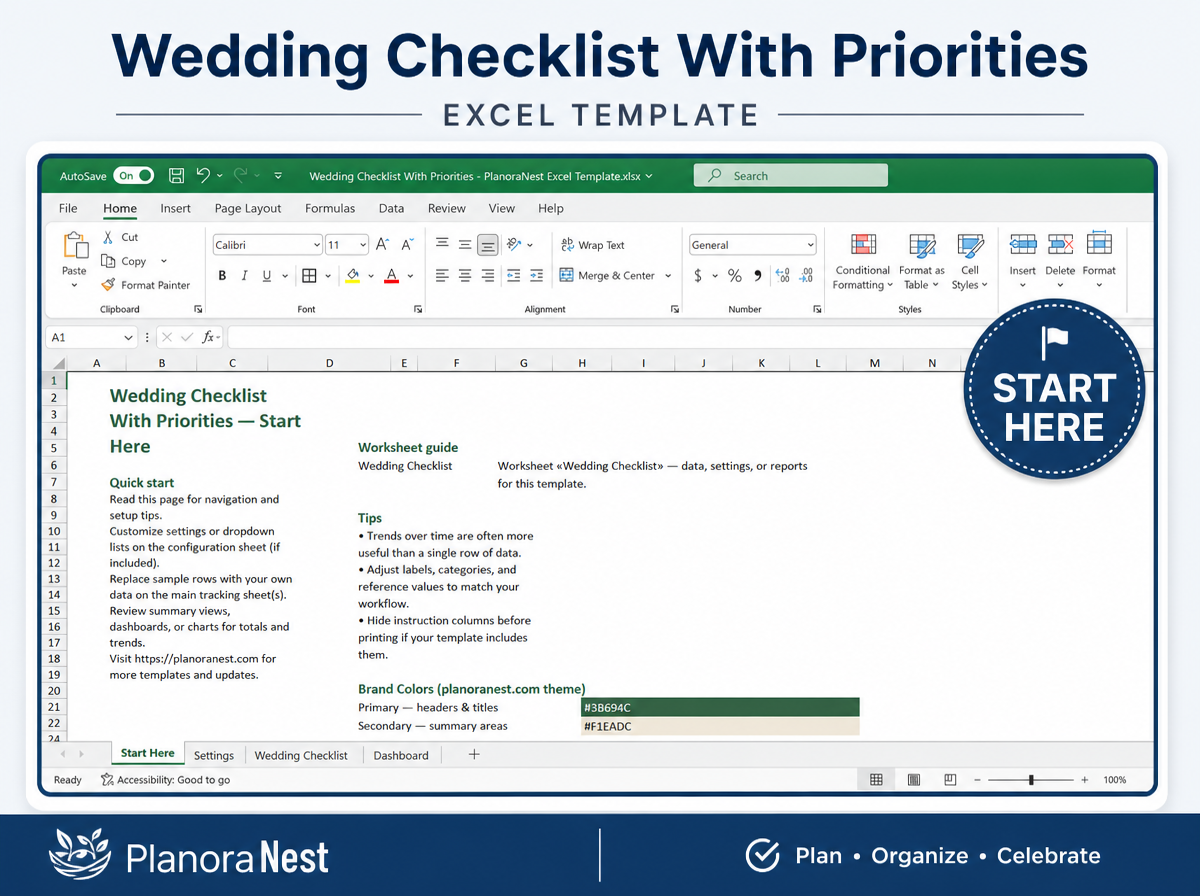The image size is (1200, 896).
Task: Switch to the Wedding Checklist sheet
Action: point(301,755)
